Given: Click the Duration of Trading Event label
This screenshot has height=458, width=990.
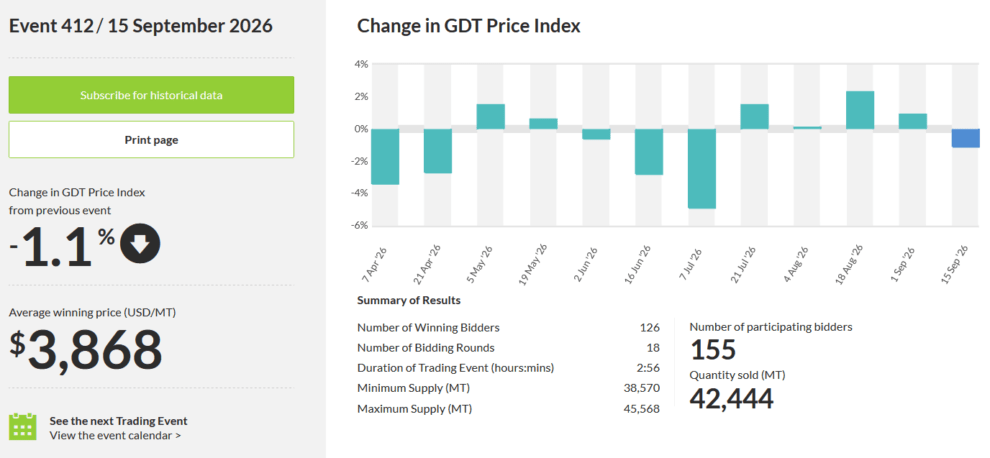Looking at the screenshot, I should coord(455,368).
